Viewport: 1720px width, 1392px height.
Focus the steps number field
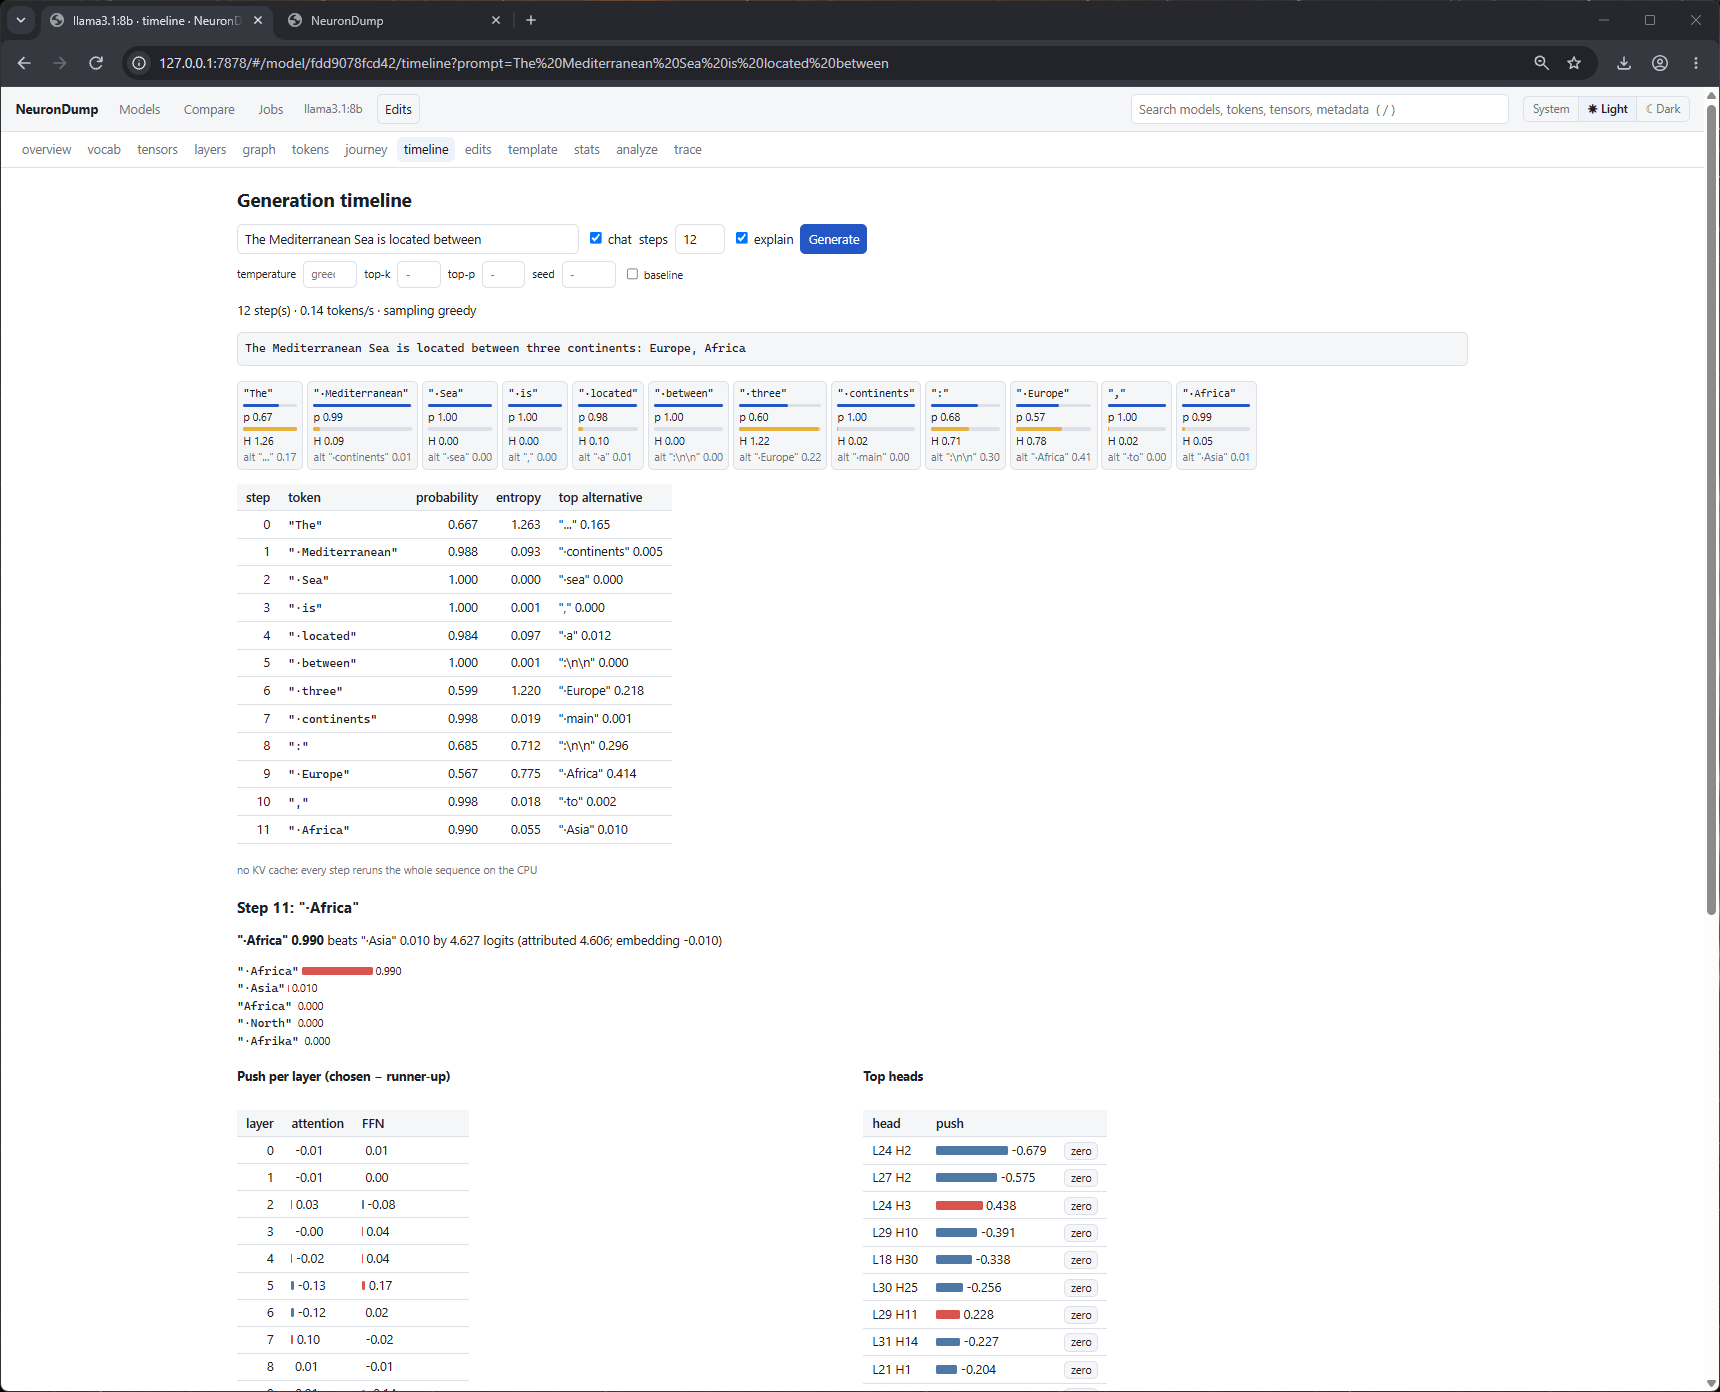coord(700,239)
